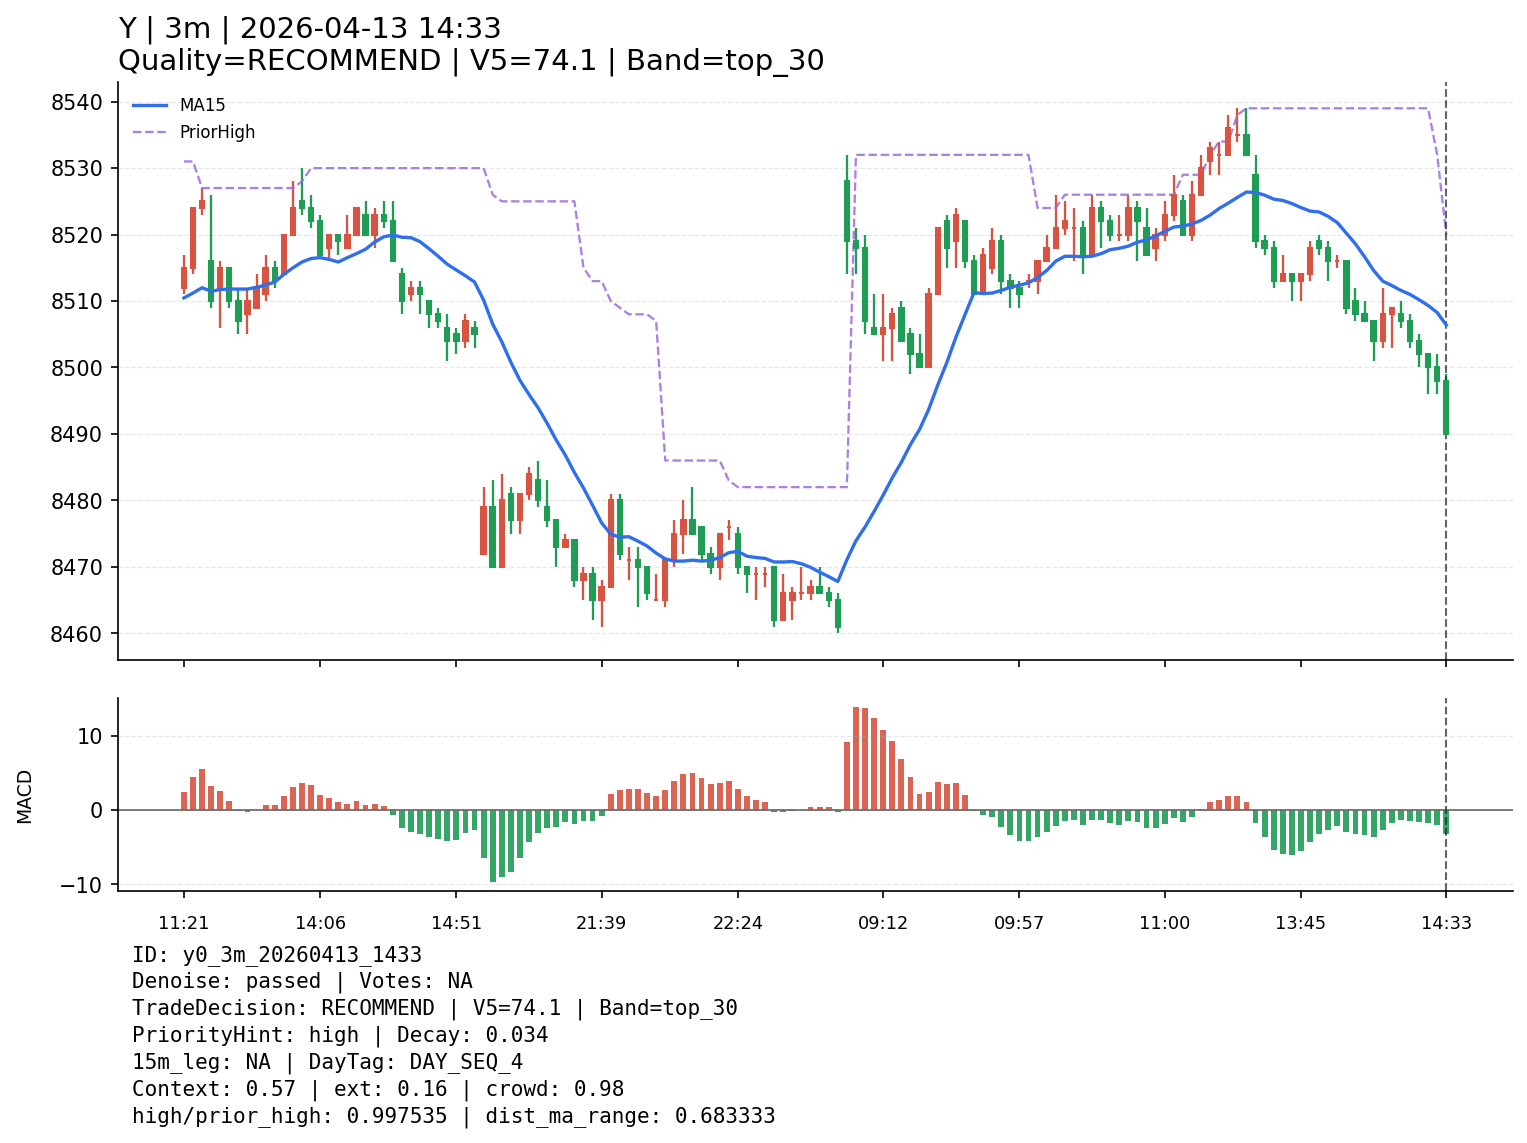This screenshot has height=1143, width=1527.
Task: Click the chart title with date 2026-04-13
Action: [310, 29]
